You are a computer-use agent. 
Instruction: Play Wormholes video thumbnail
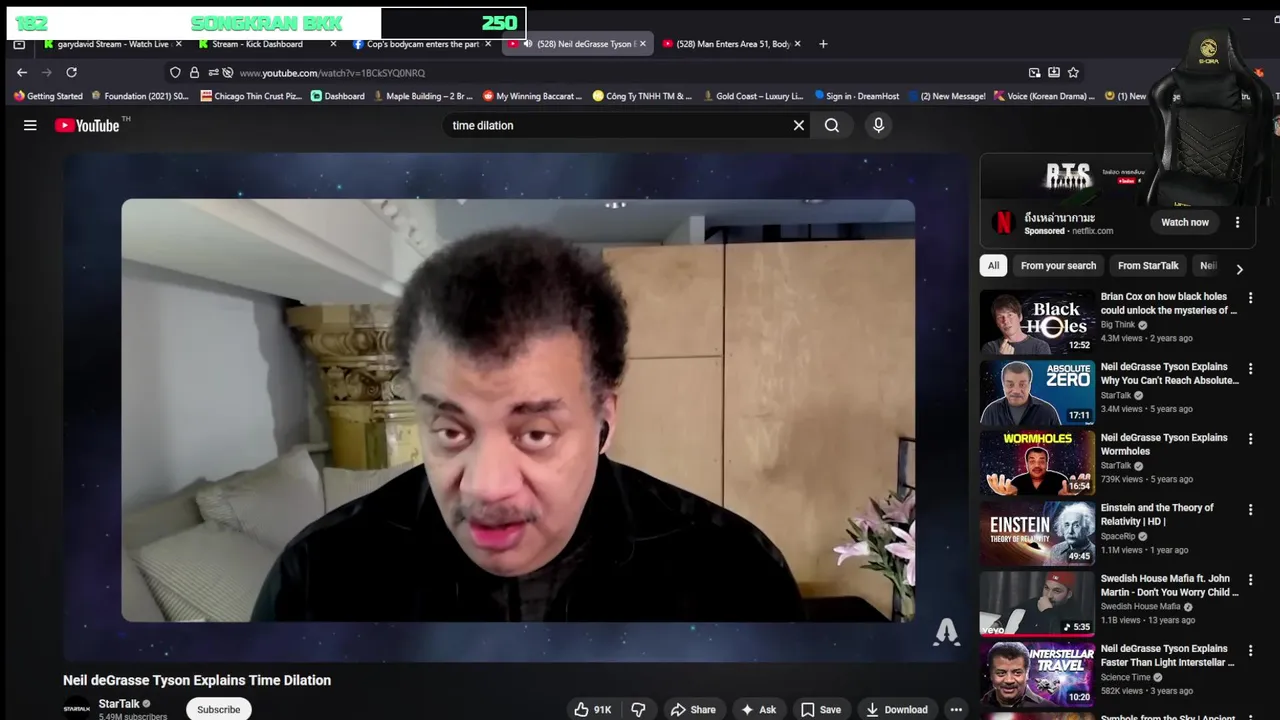[x=1037, y=463]
